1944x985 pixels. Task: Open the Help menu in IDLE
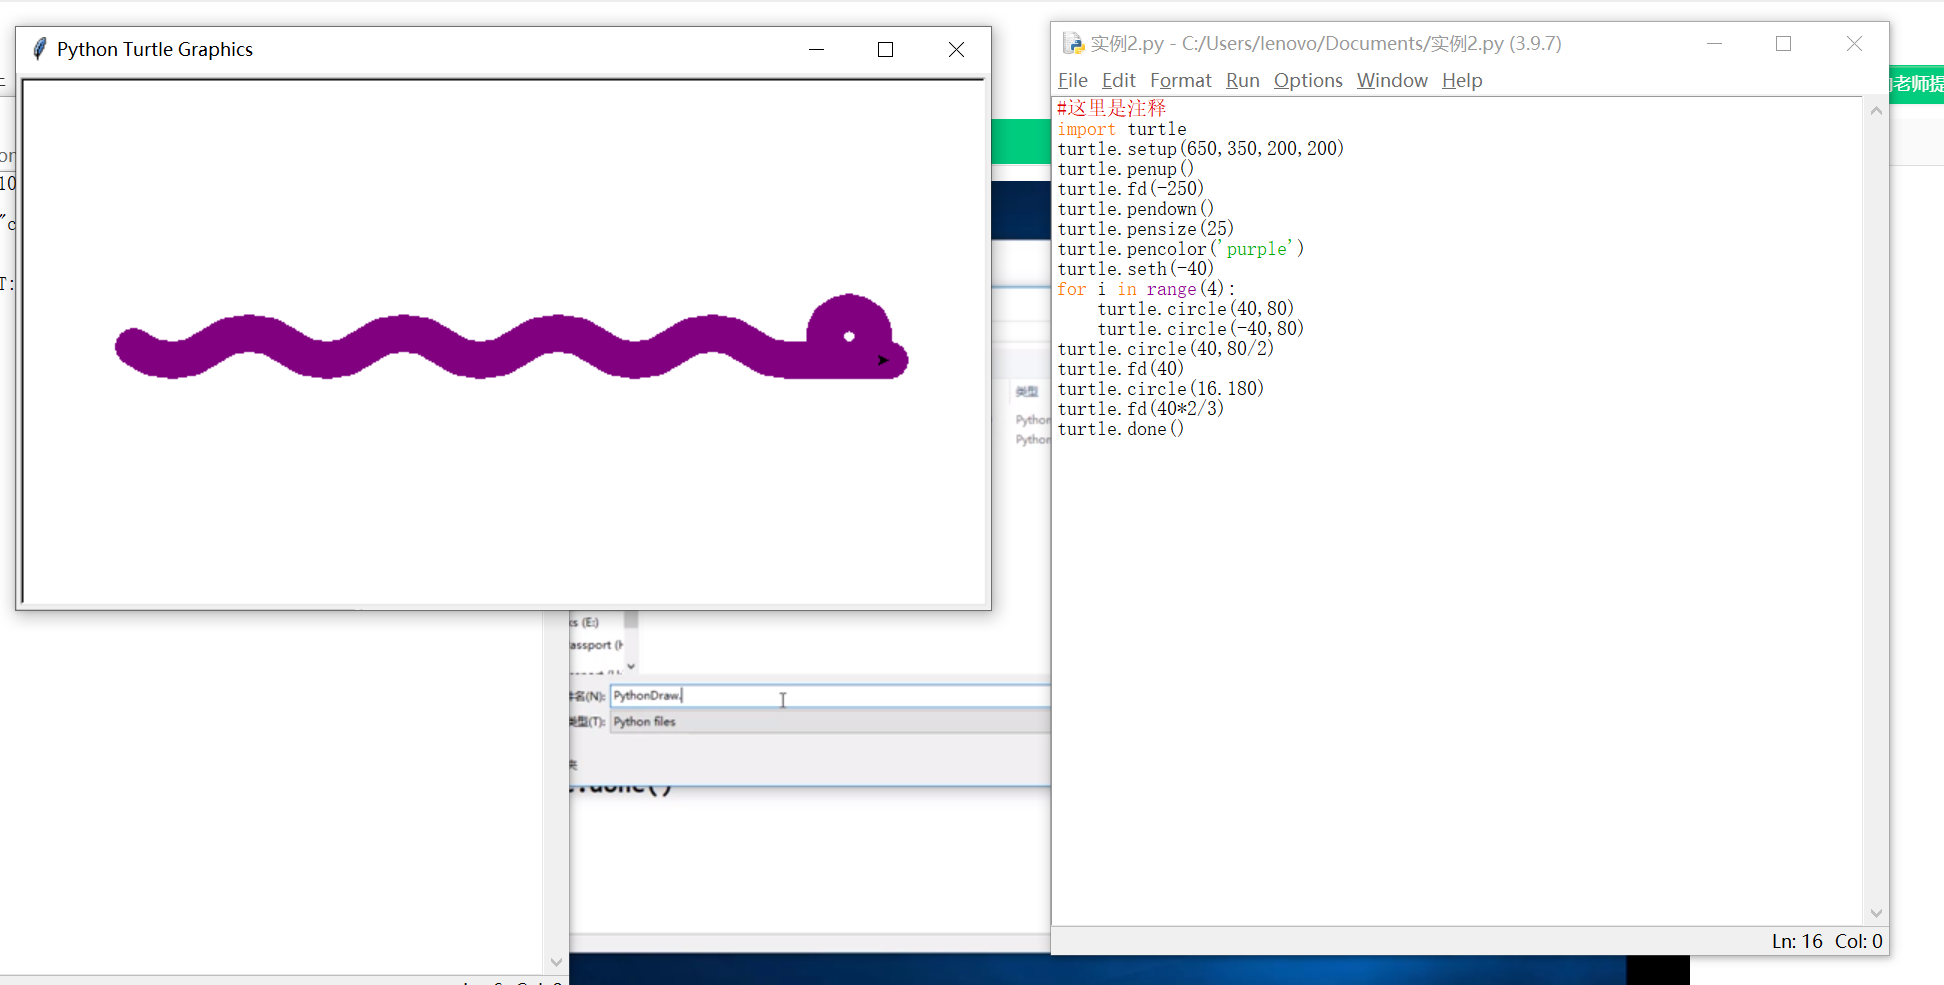[x=1462, y=80]
